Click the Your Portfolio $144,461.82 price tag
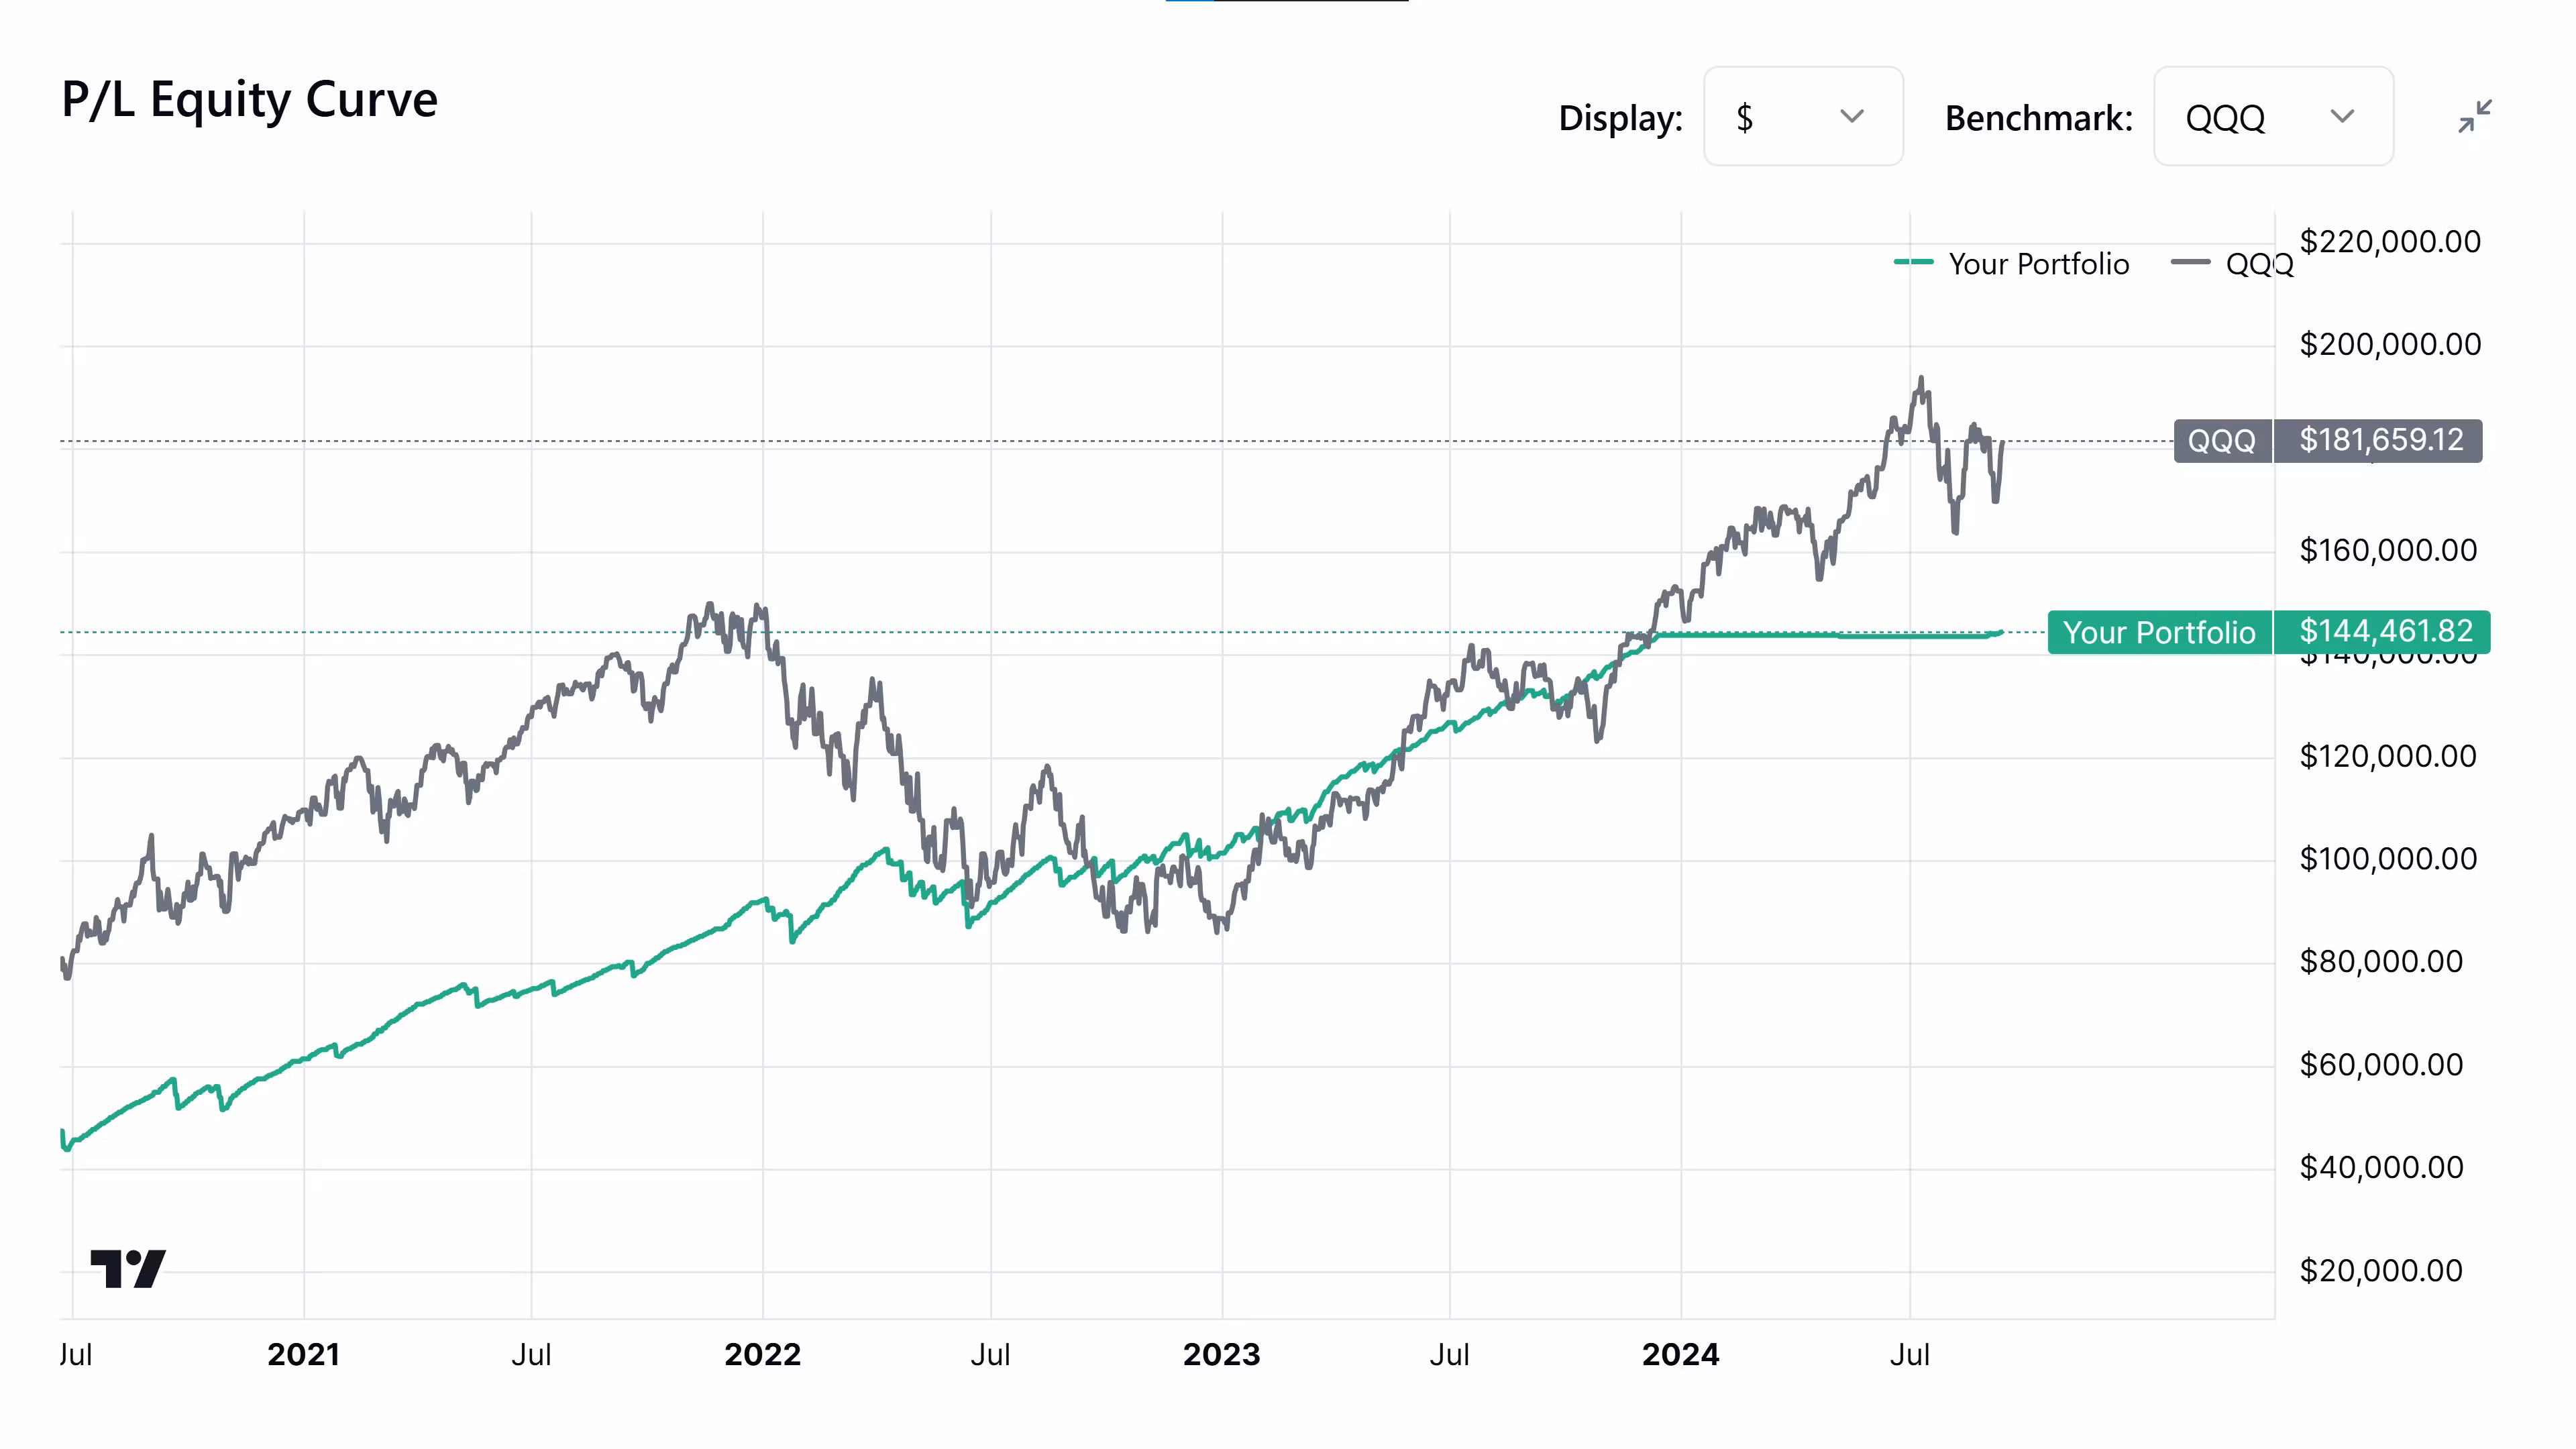 [2385, 632]
